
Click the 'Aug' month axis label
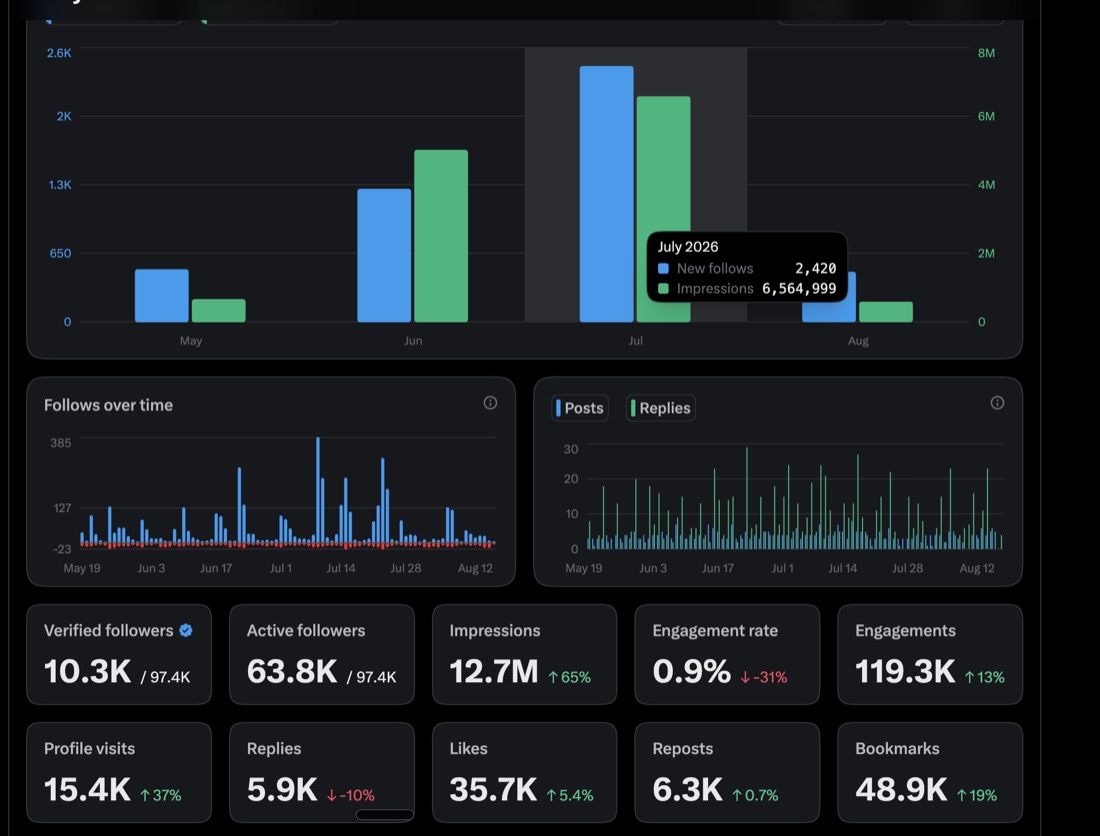click(x=857, y=341)
